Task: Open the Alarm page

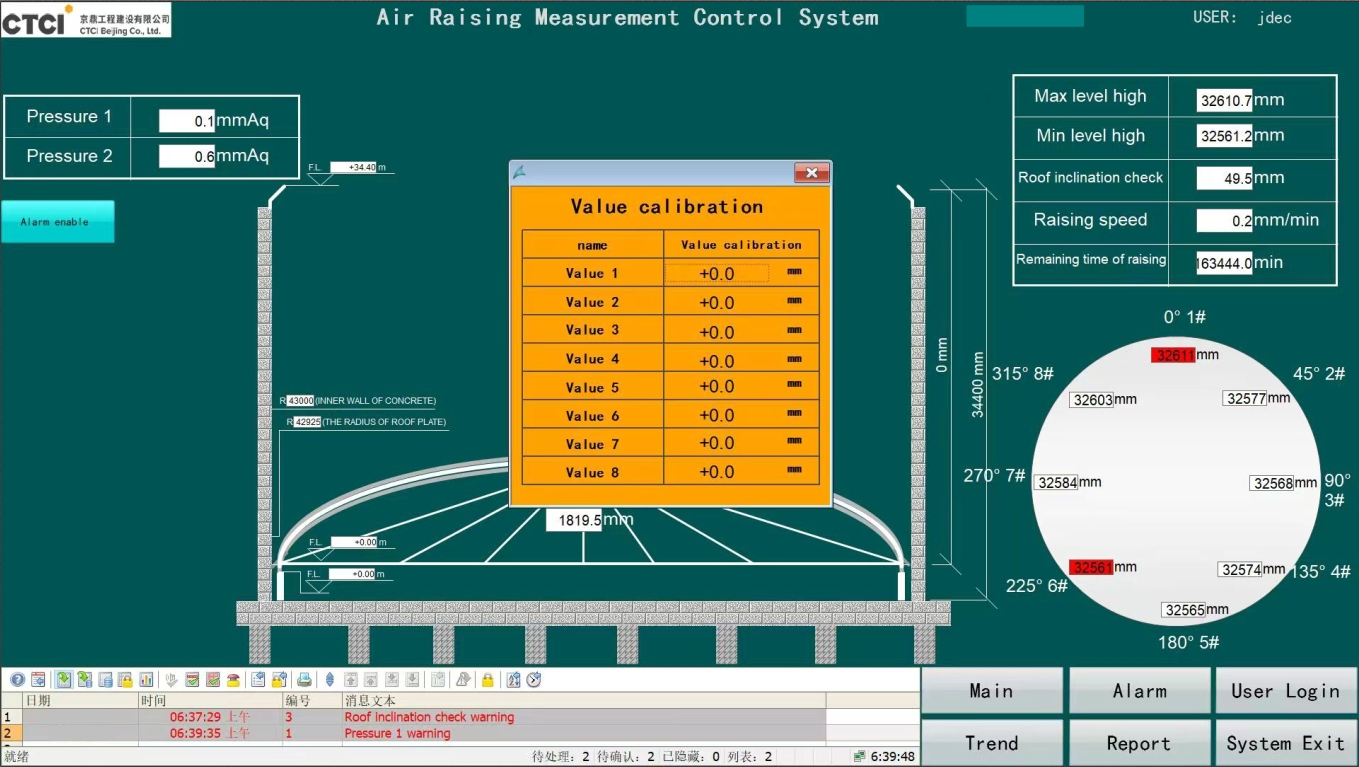Action: [x=1139, y=691]
